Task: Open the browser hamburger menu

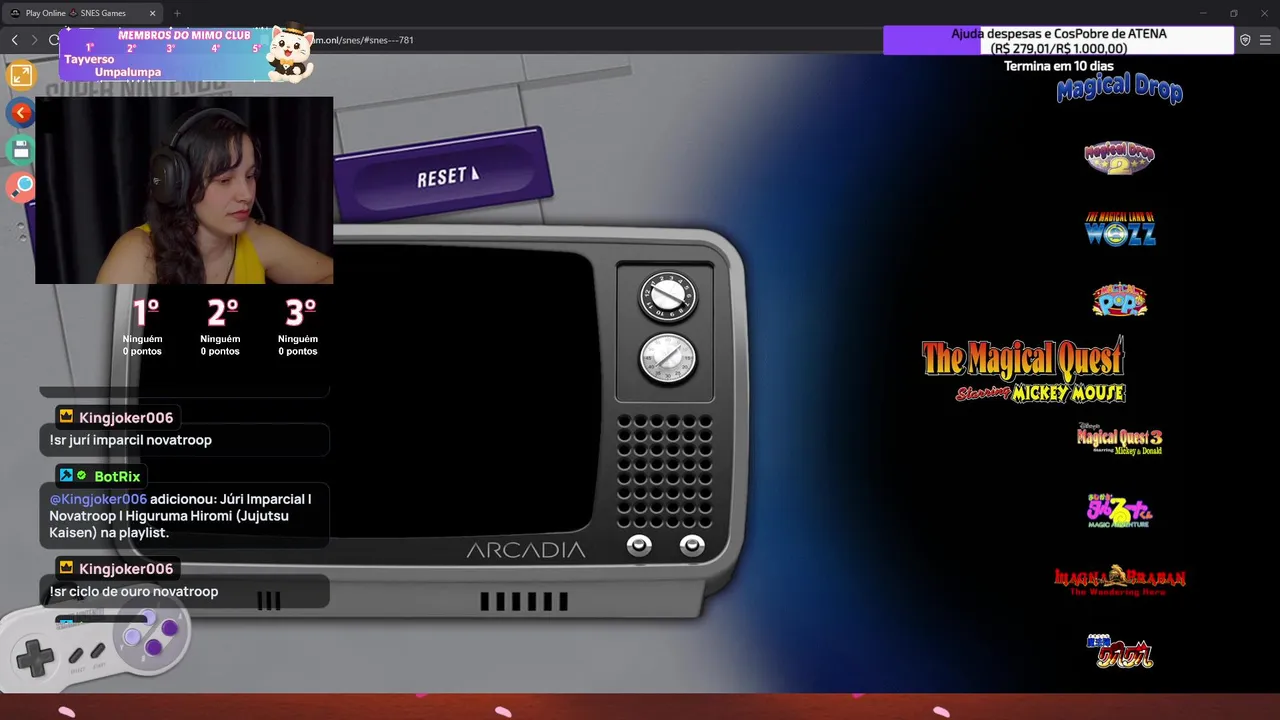Action: point(1265,40)
